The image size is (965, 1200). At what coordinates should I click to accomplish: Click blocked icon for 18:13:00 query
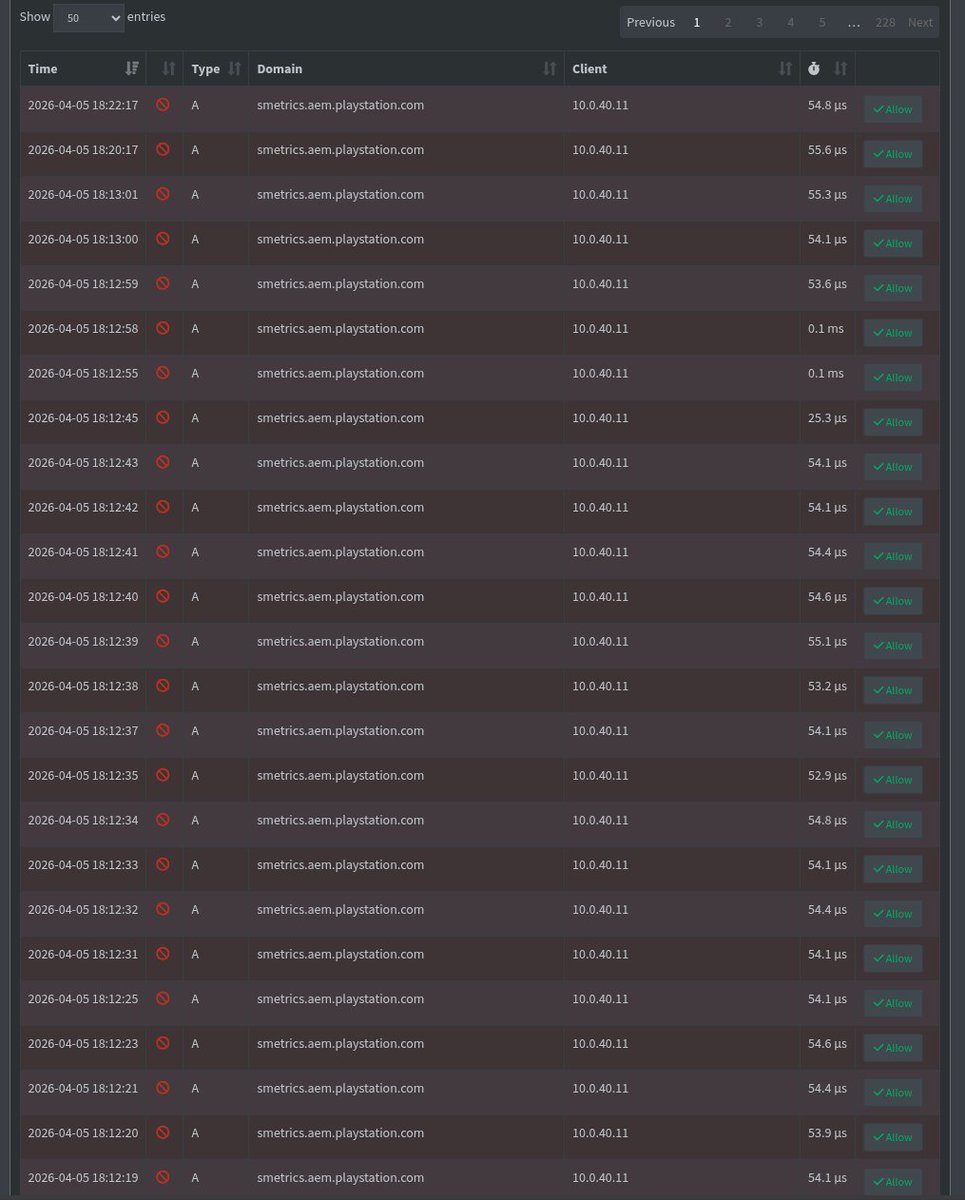pos(163,238)
